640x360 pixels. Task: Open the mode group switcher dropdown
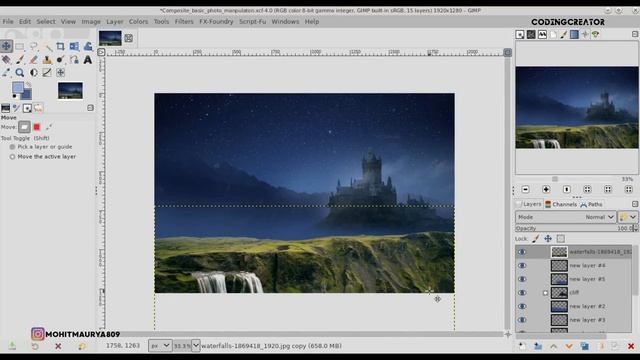click(628, 217)
